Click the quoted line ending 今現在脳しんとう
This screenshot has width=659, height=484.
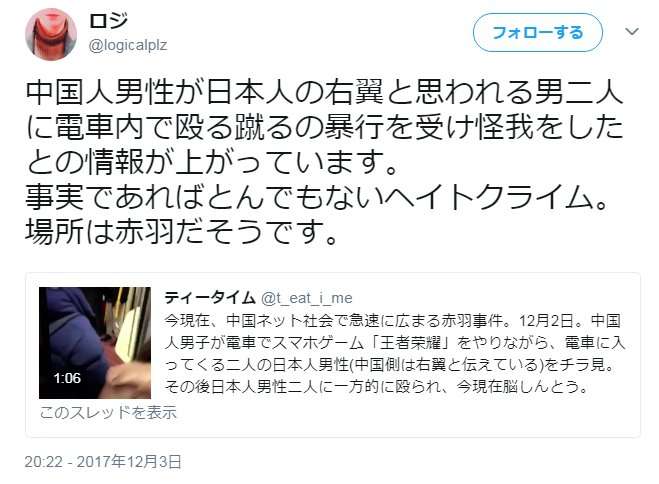click(377, 387)
